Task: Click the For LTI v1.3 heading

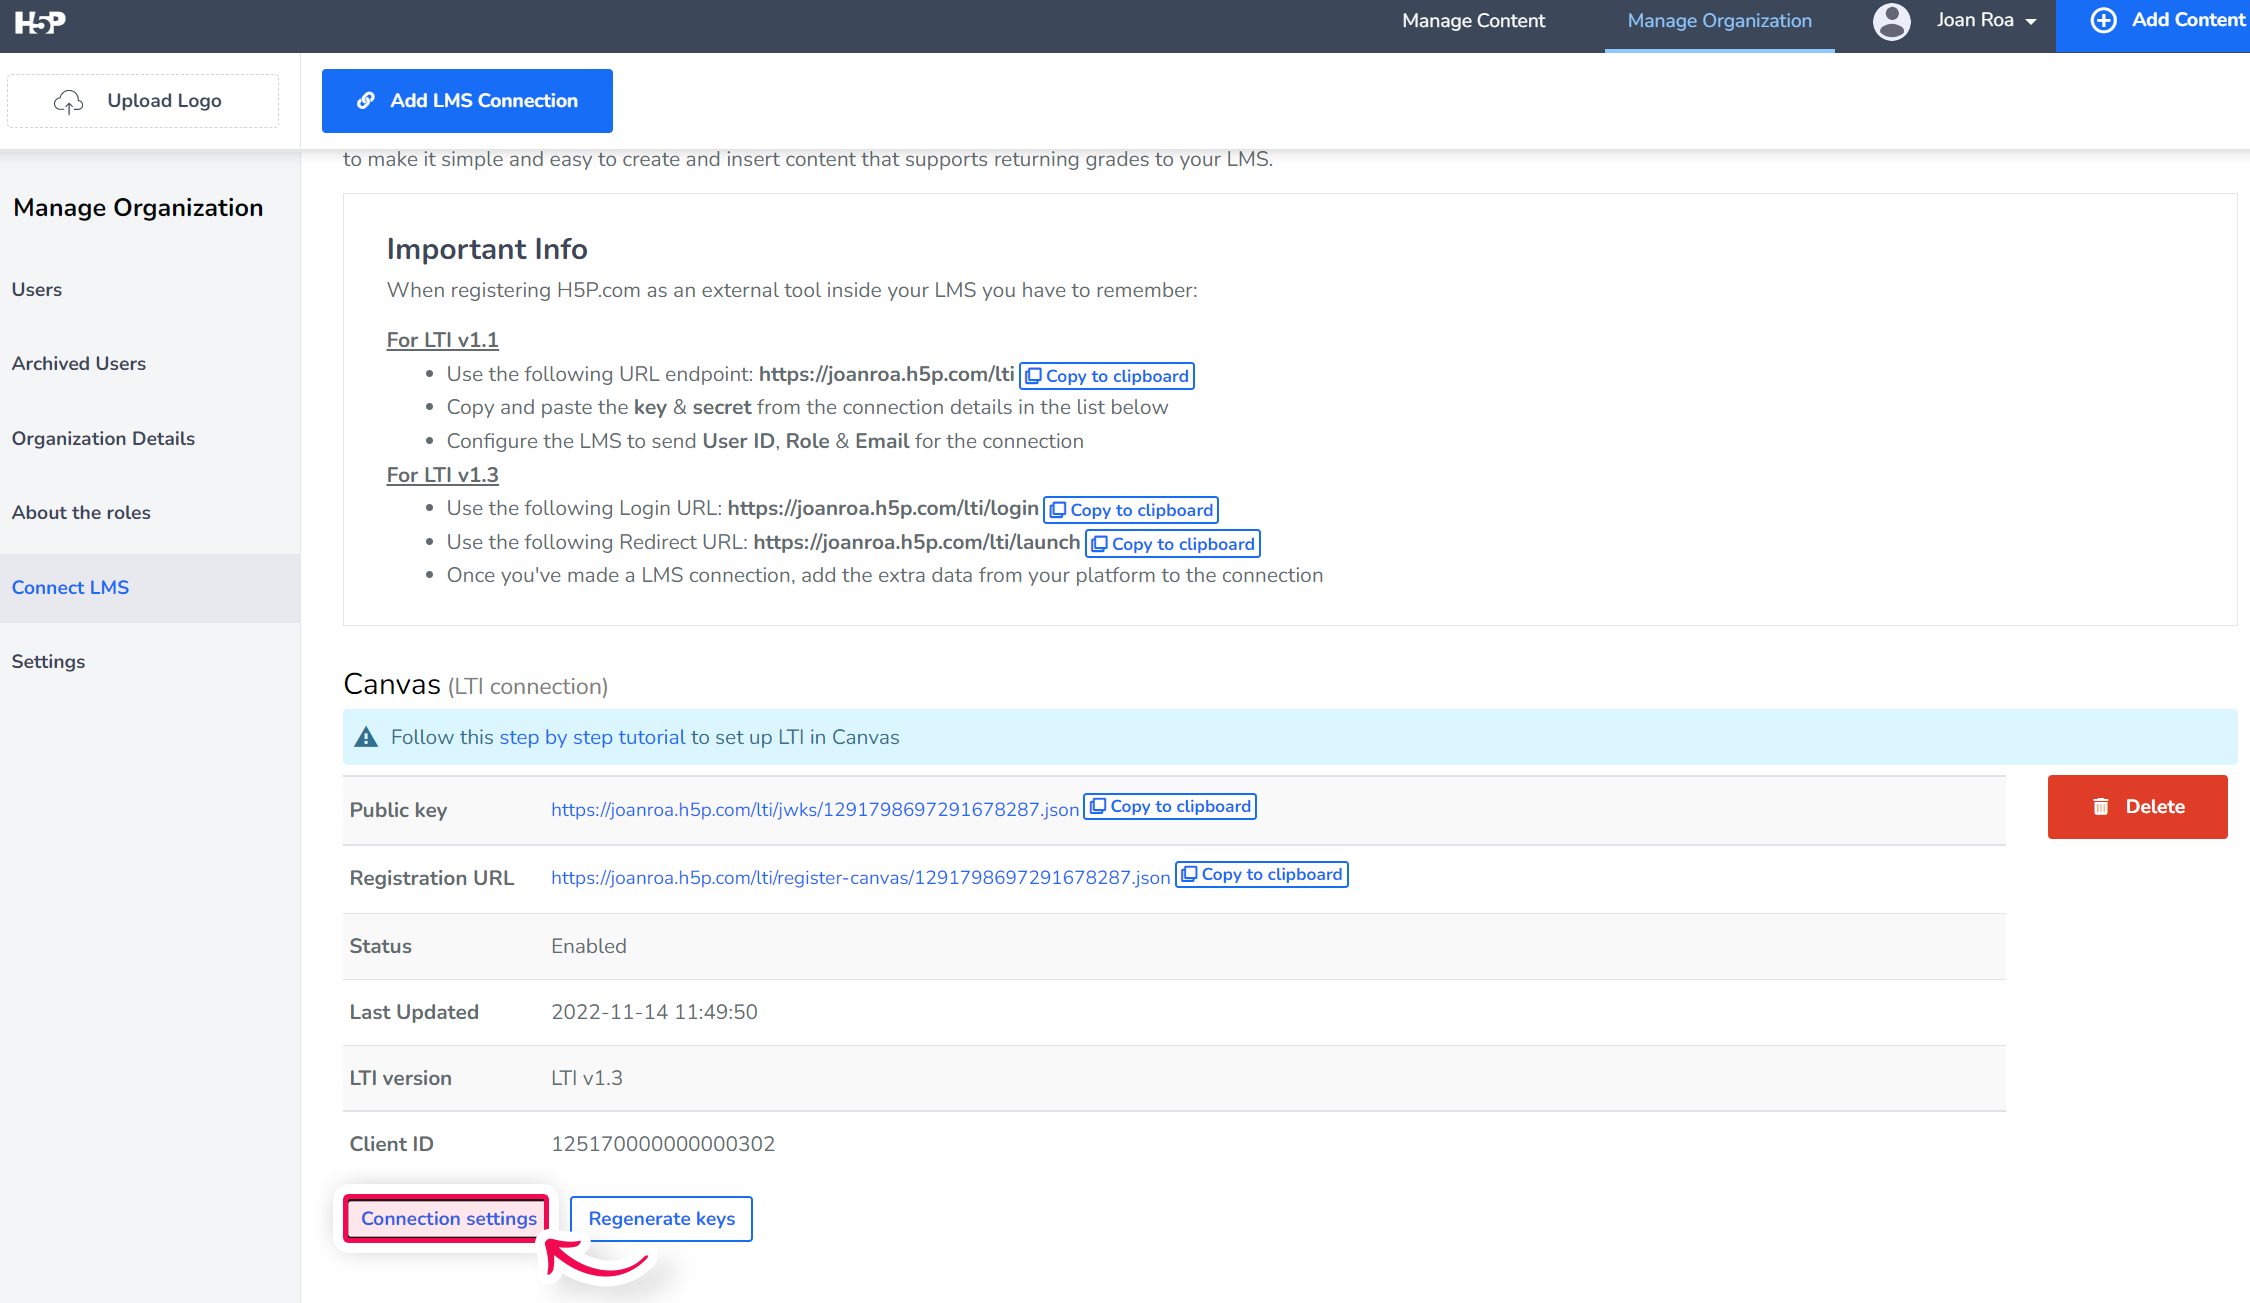Action: click(442, 475)
